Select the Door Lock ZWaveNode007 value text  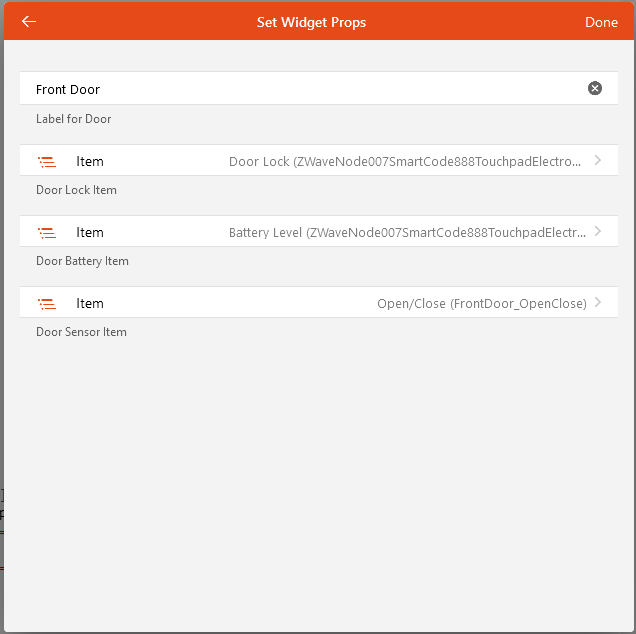coord(404,161)
